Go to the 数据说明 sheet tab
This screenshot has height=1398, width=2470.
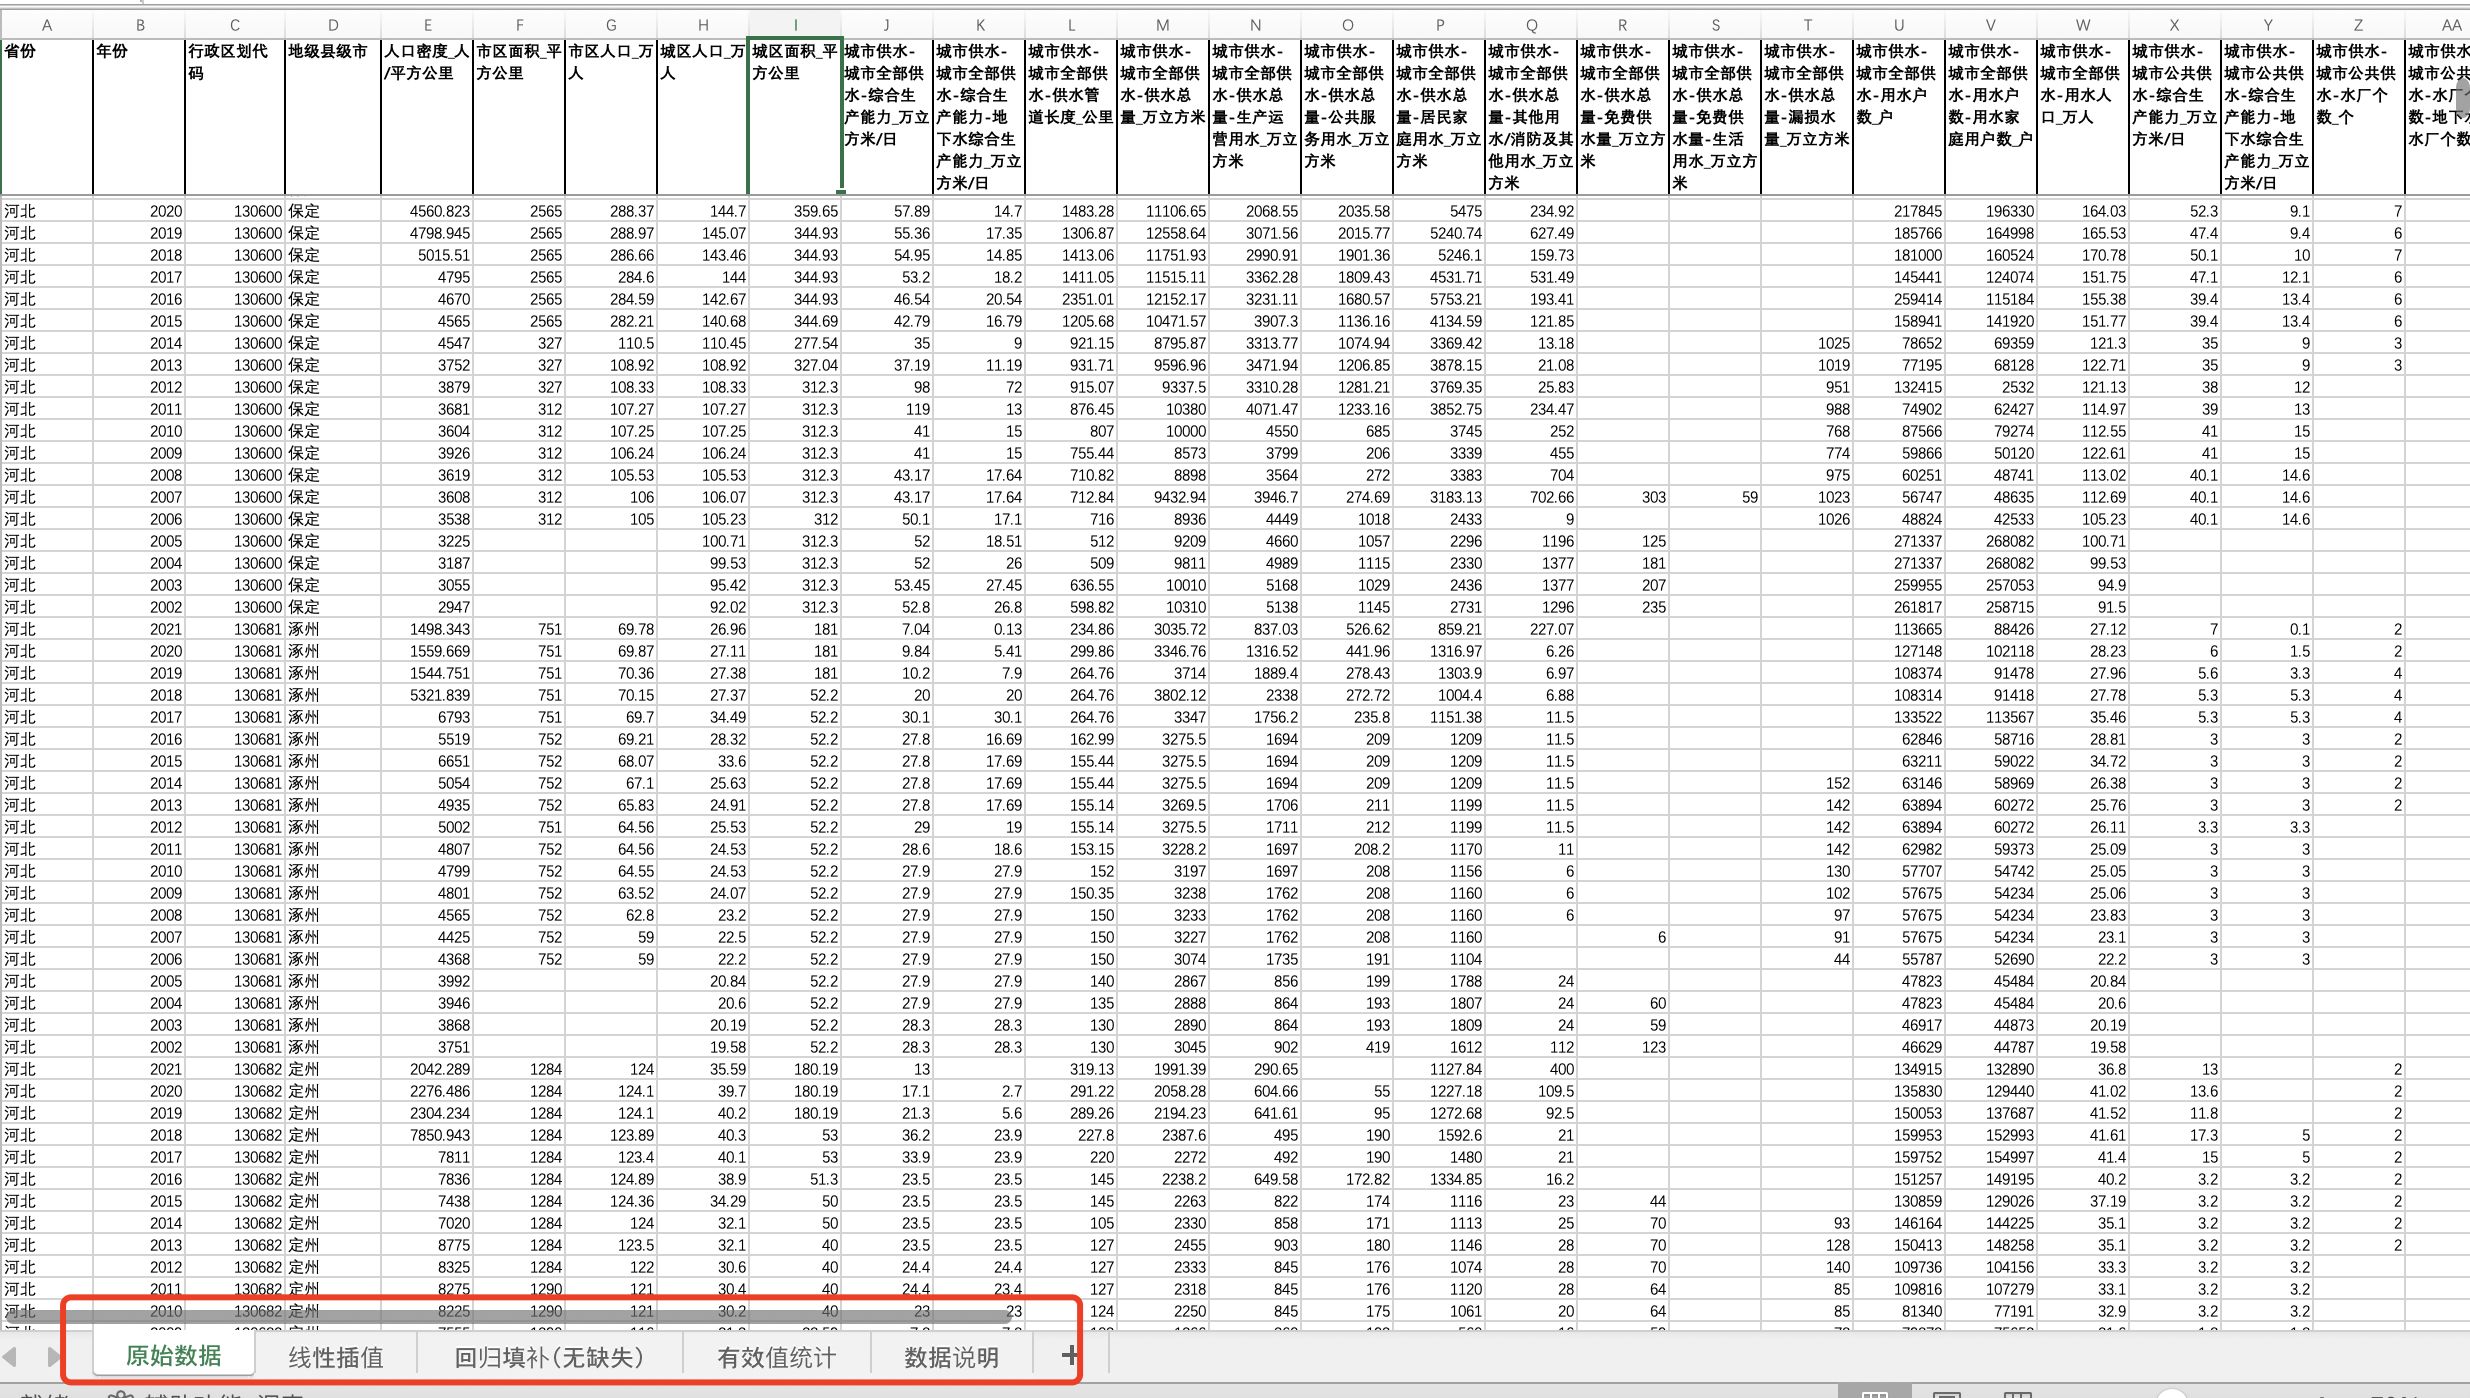click(951, 1357)
